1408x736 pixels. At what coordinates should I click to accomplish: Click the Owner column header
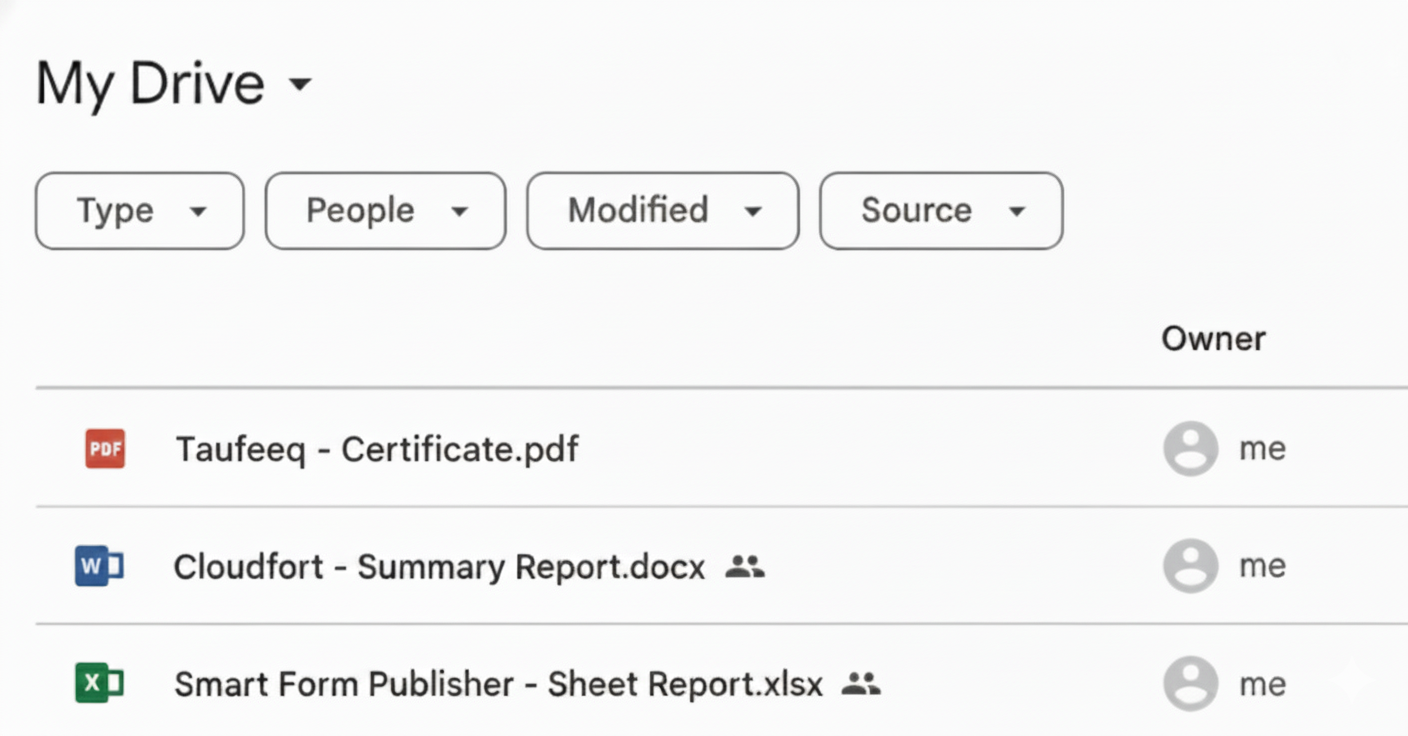point(1213,338)
